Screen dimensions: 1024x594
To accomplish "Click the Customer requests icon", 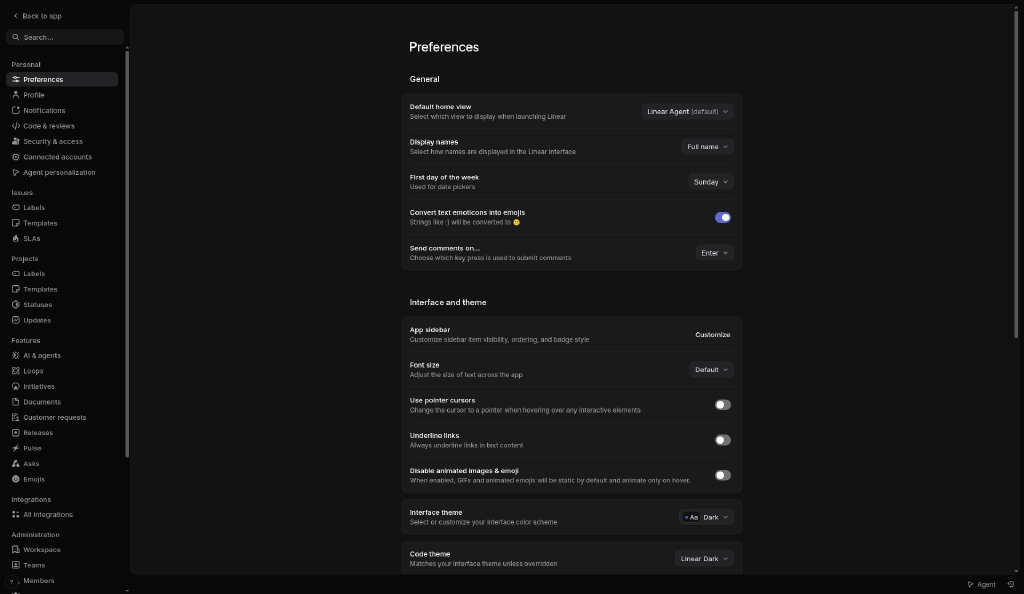I will pos(16,418).
